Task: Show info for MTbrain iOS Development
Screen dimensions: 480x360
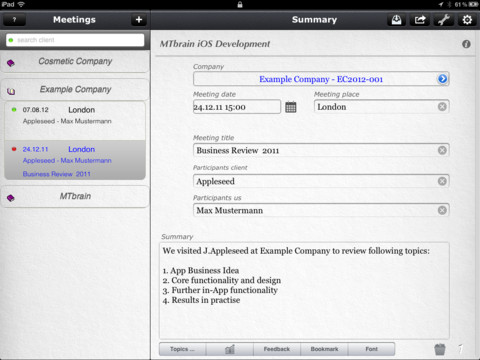Action: [466, 44]
